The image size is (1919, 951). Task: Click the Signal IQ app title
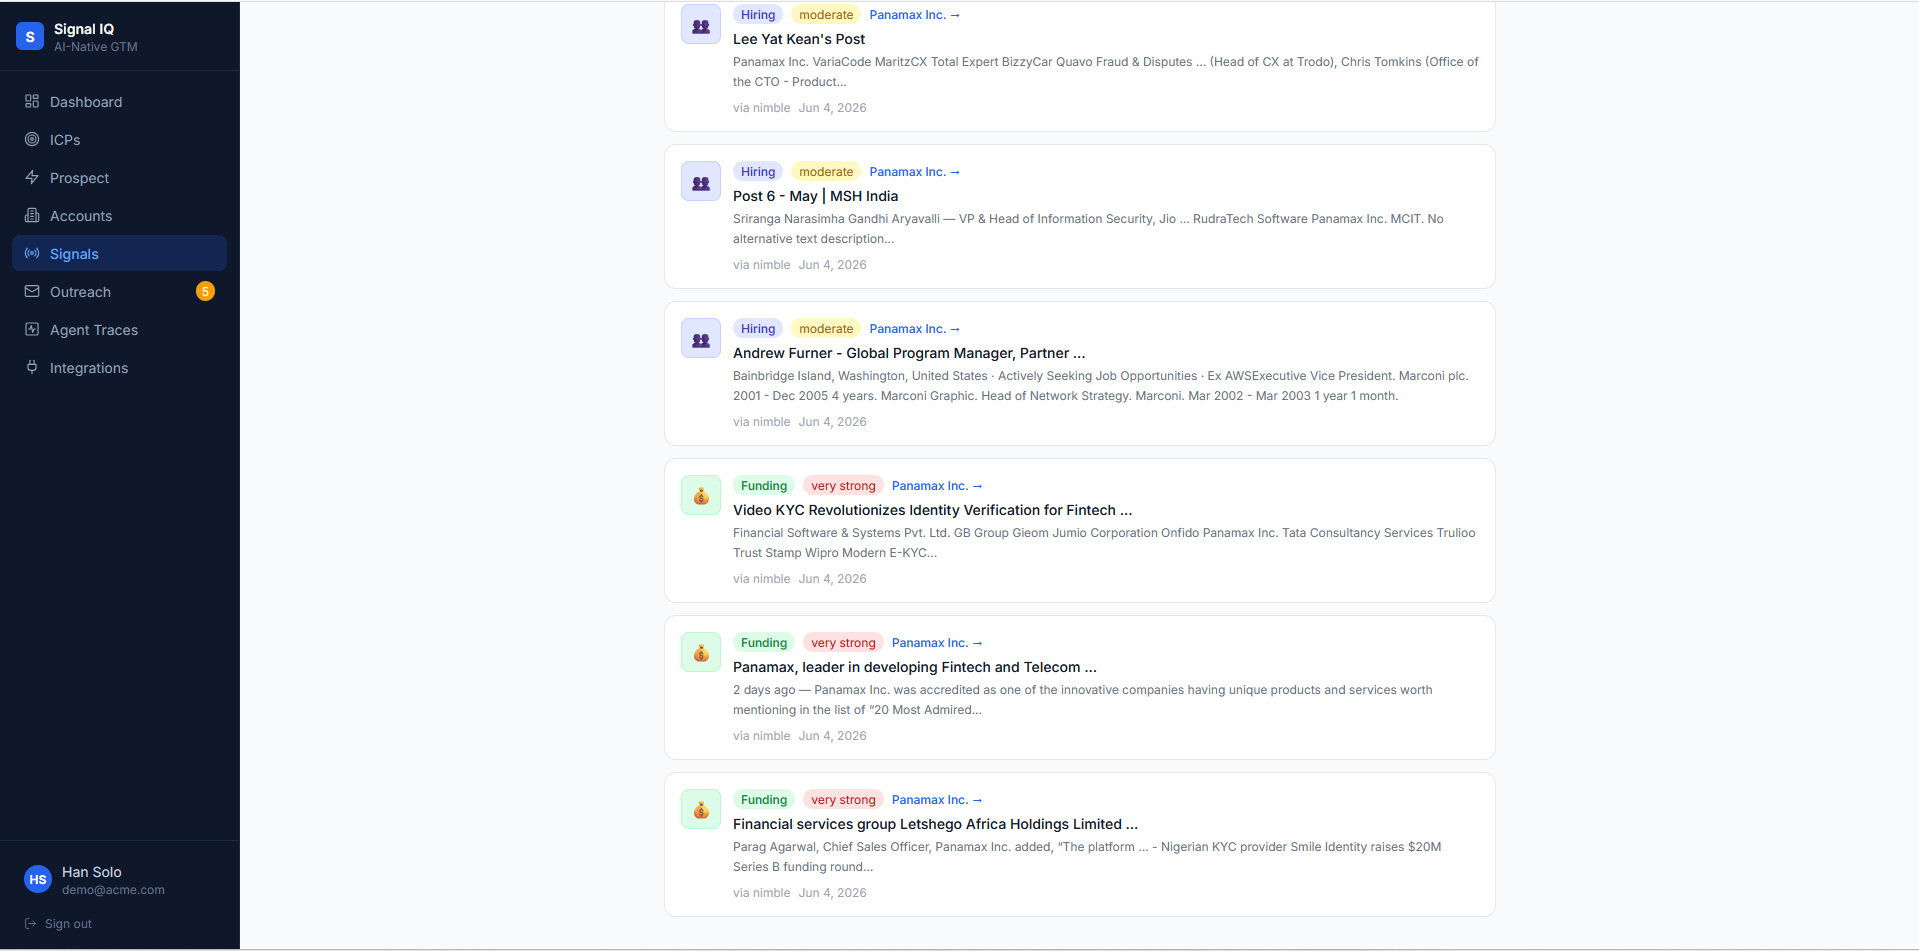84,29
